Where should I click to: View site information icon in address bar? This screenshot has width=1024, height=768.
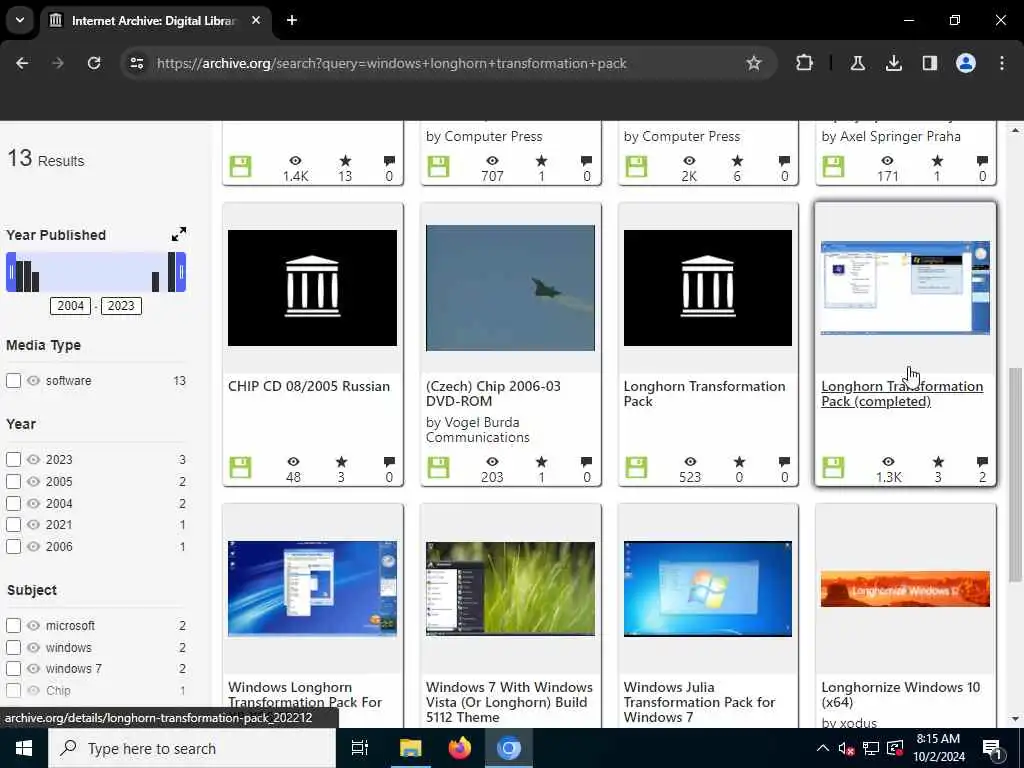point(136,63)
